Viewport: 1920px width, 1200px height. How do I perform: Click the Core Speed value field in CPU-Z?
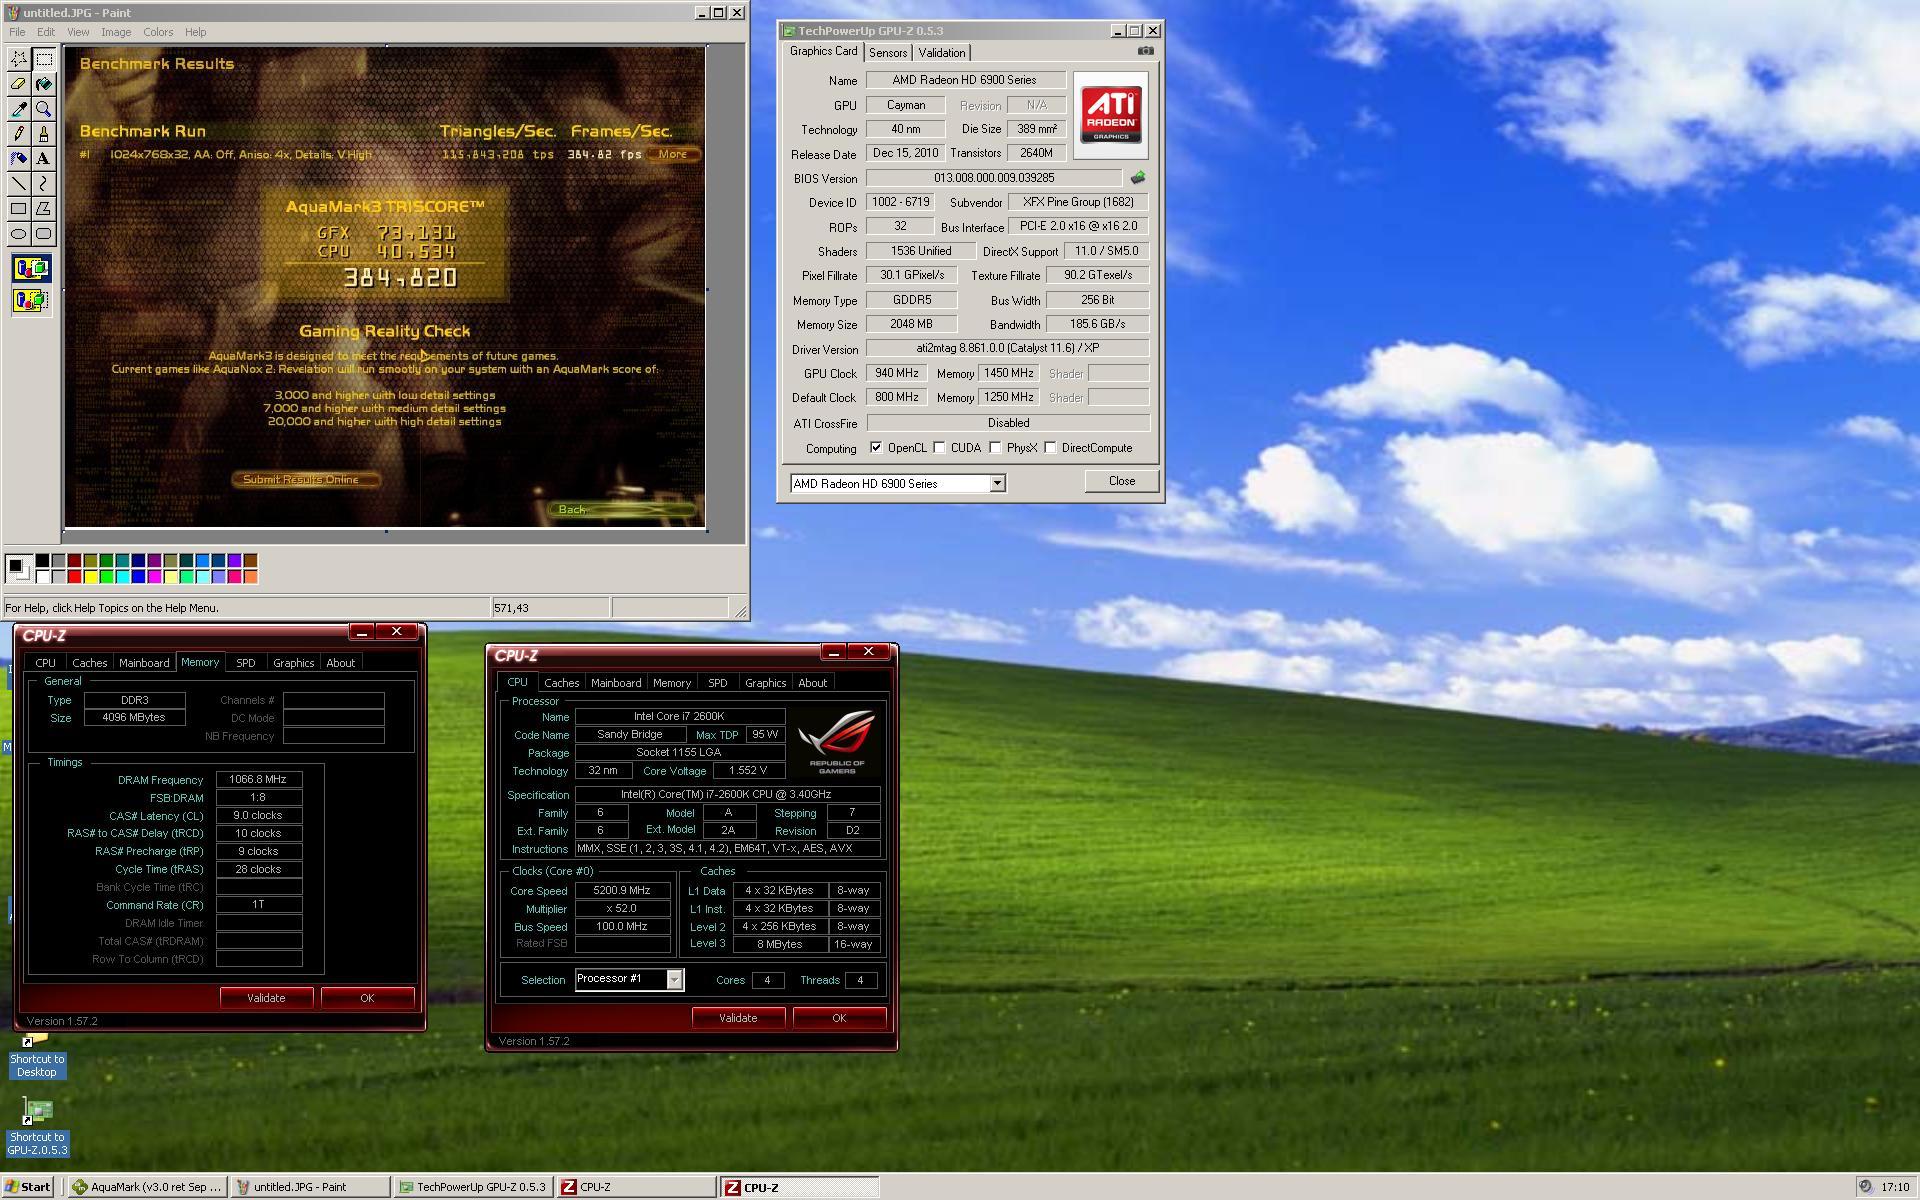[622, 890]
